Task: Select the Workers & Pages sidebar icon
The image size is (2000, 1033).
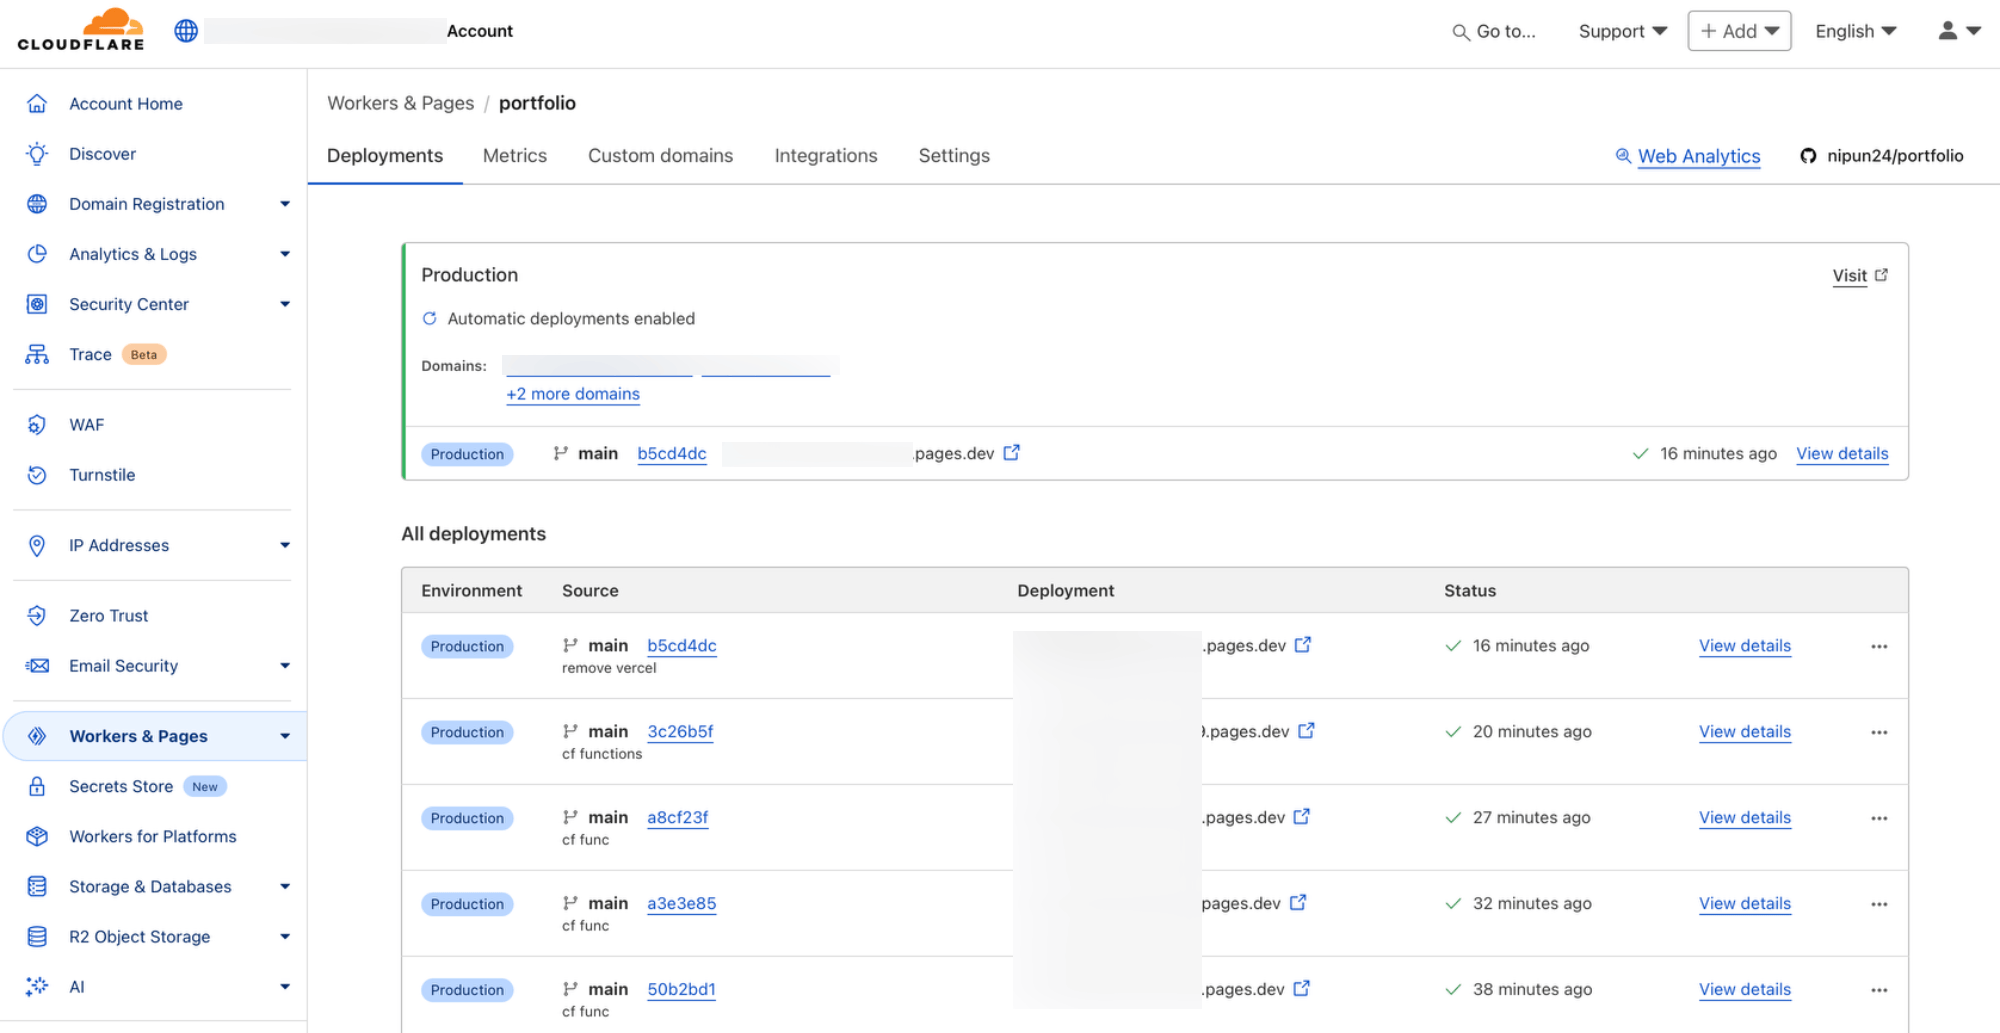Action: point(37,736)
